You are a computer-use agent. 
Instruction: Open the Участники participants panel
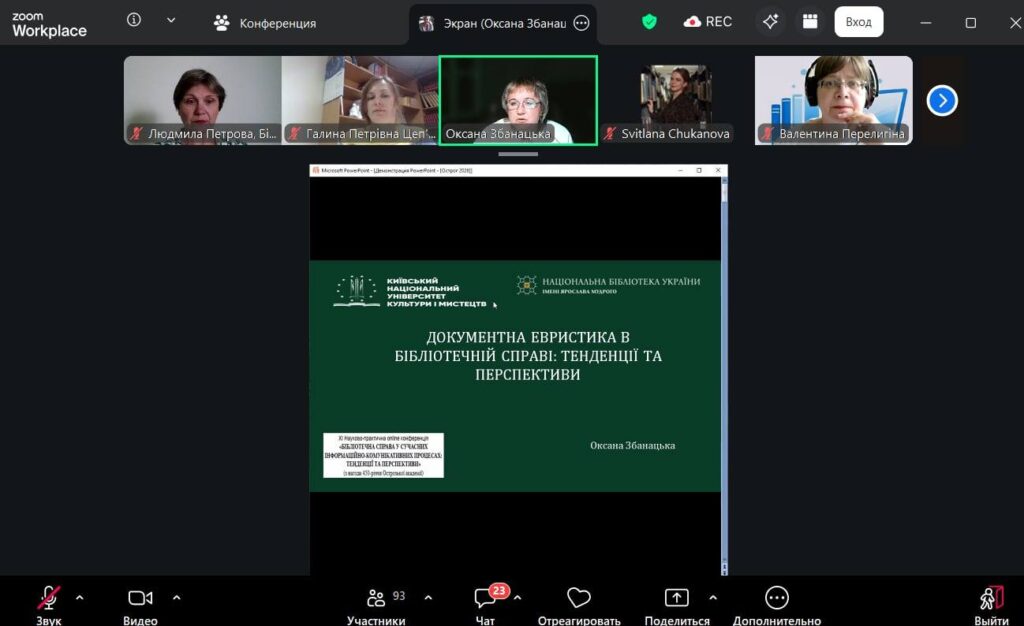376,604
